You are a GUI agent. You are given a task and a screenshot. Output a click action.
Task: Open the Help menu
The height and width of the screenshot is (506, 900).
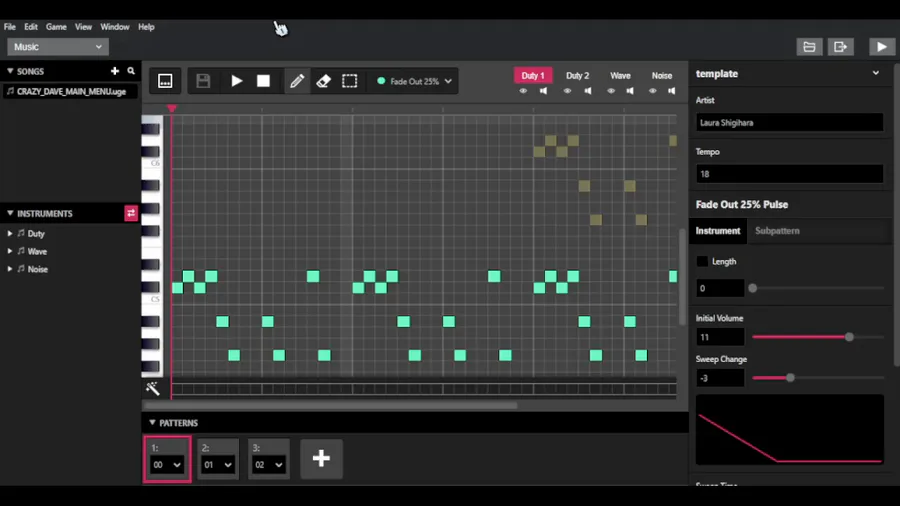tap(146, 27)
